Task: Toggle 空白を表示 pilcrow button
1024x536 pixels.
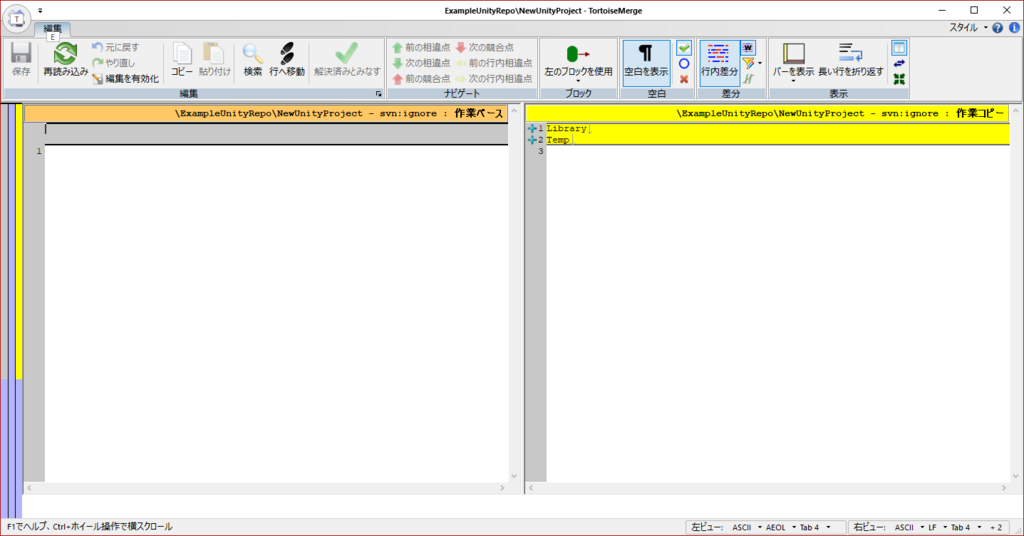Action: click(646, 63)
